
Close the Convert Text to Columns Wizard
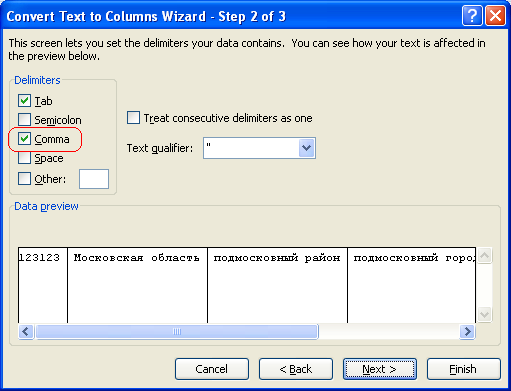(x=495, y=15)
